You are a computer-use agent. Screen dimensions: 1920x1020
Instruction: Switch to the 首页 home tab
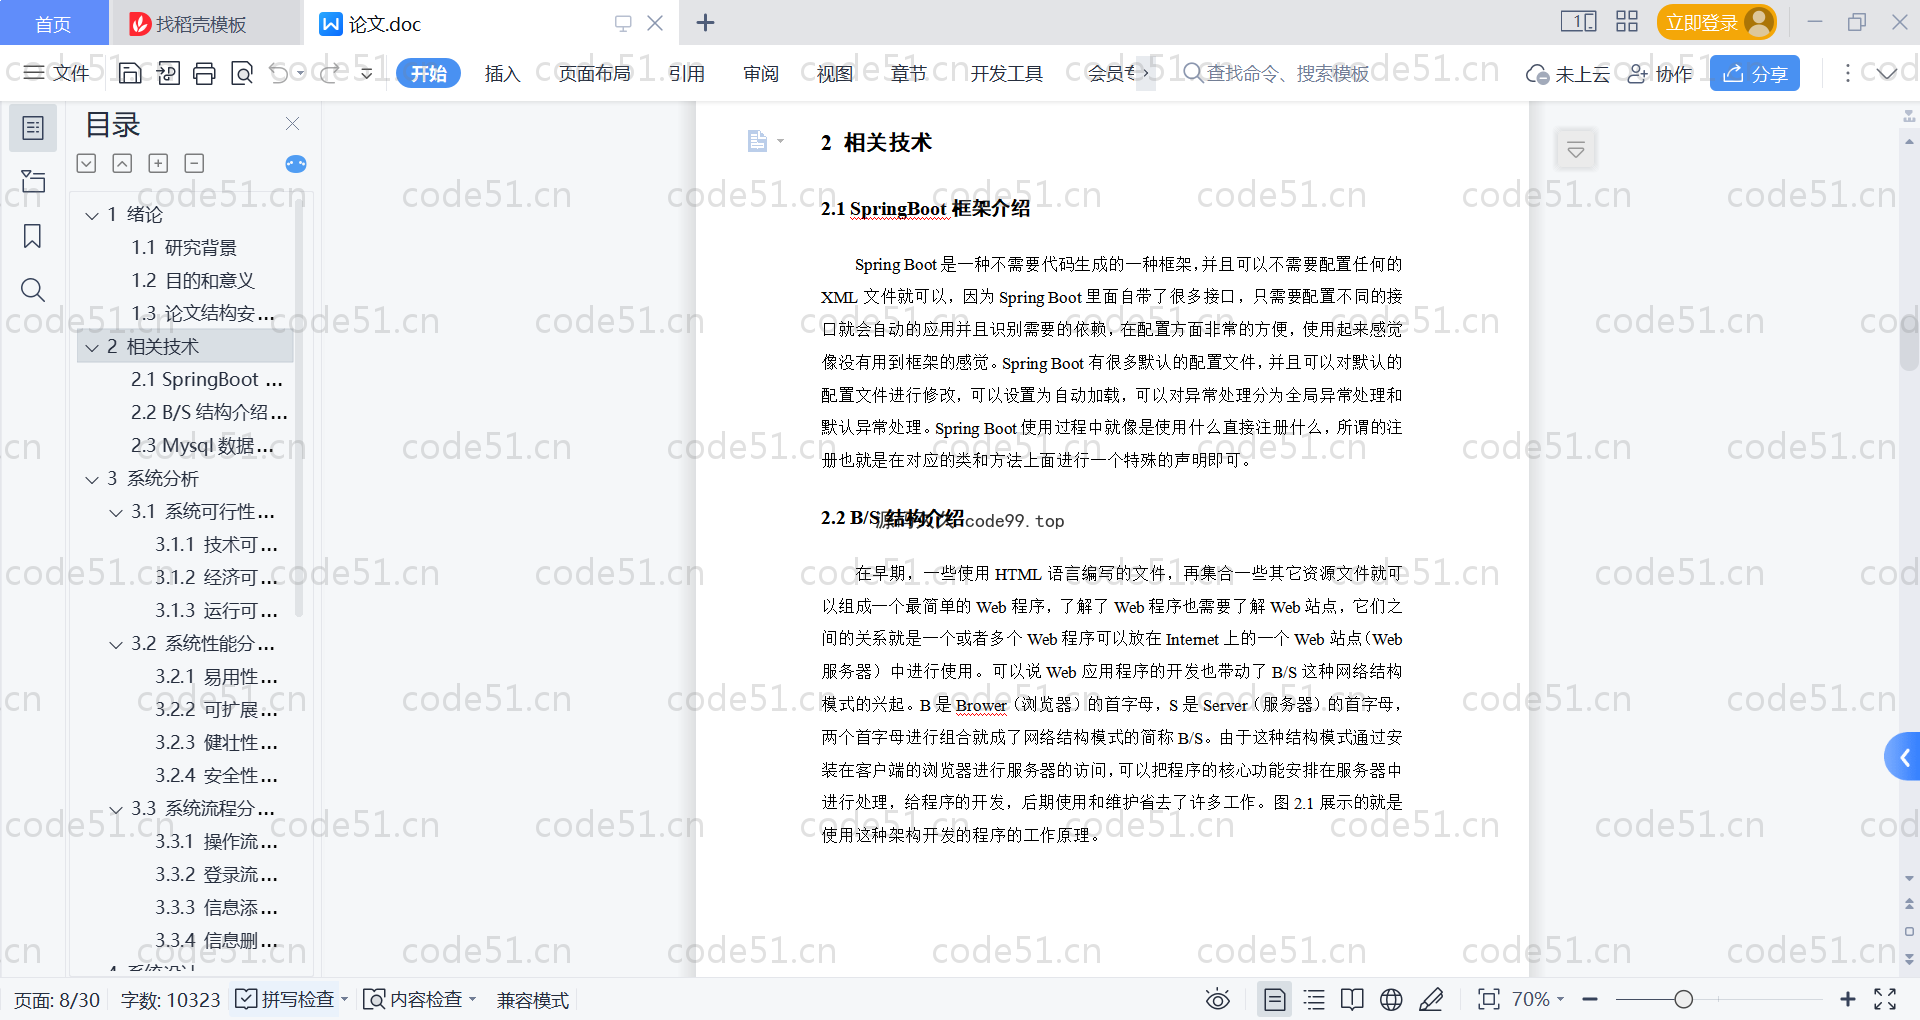53,23
